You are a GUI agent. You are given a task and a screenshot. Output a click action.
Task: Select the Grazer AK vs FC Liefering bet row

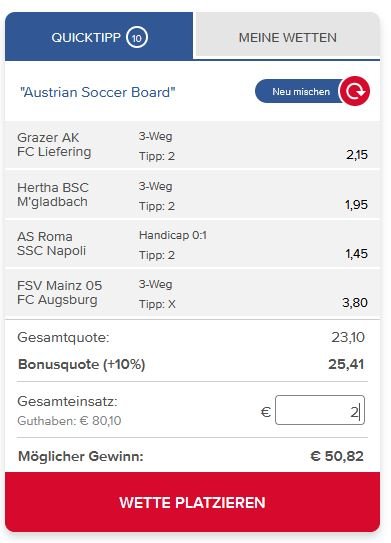193,145
